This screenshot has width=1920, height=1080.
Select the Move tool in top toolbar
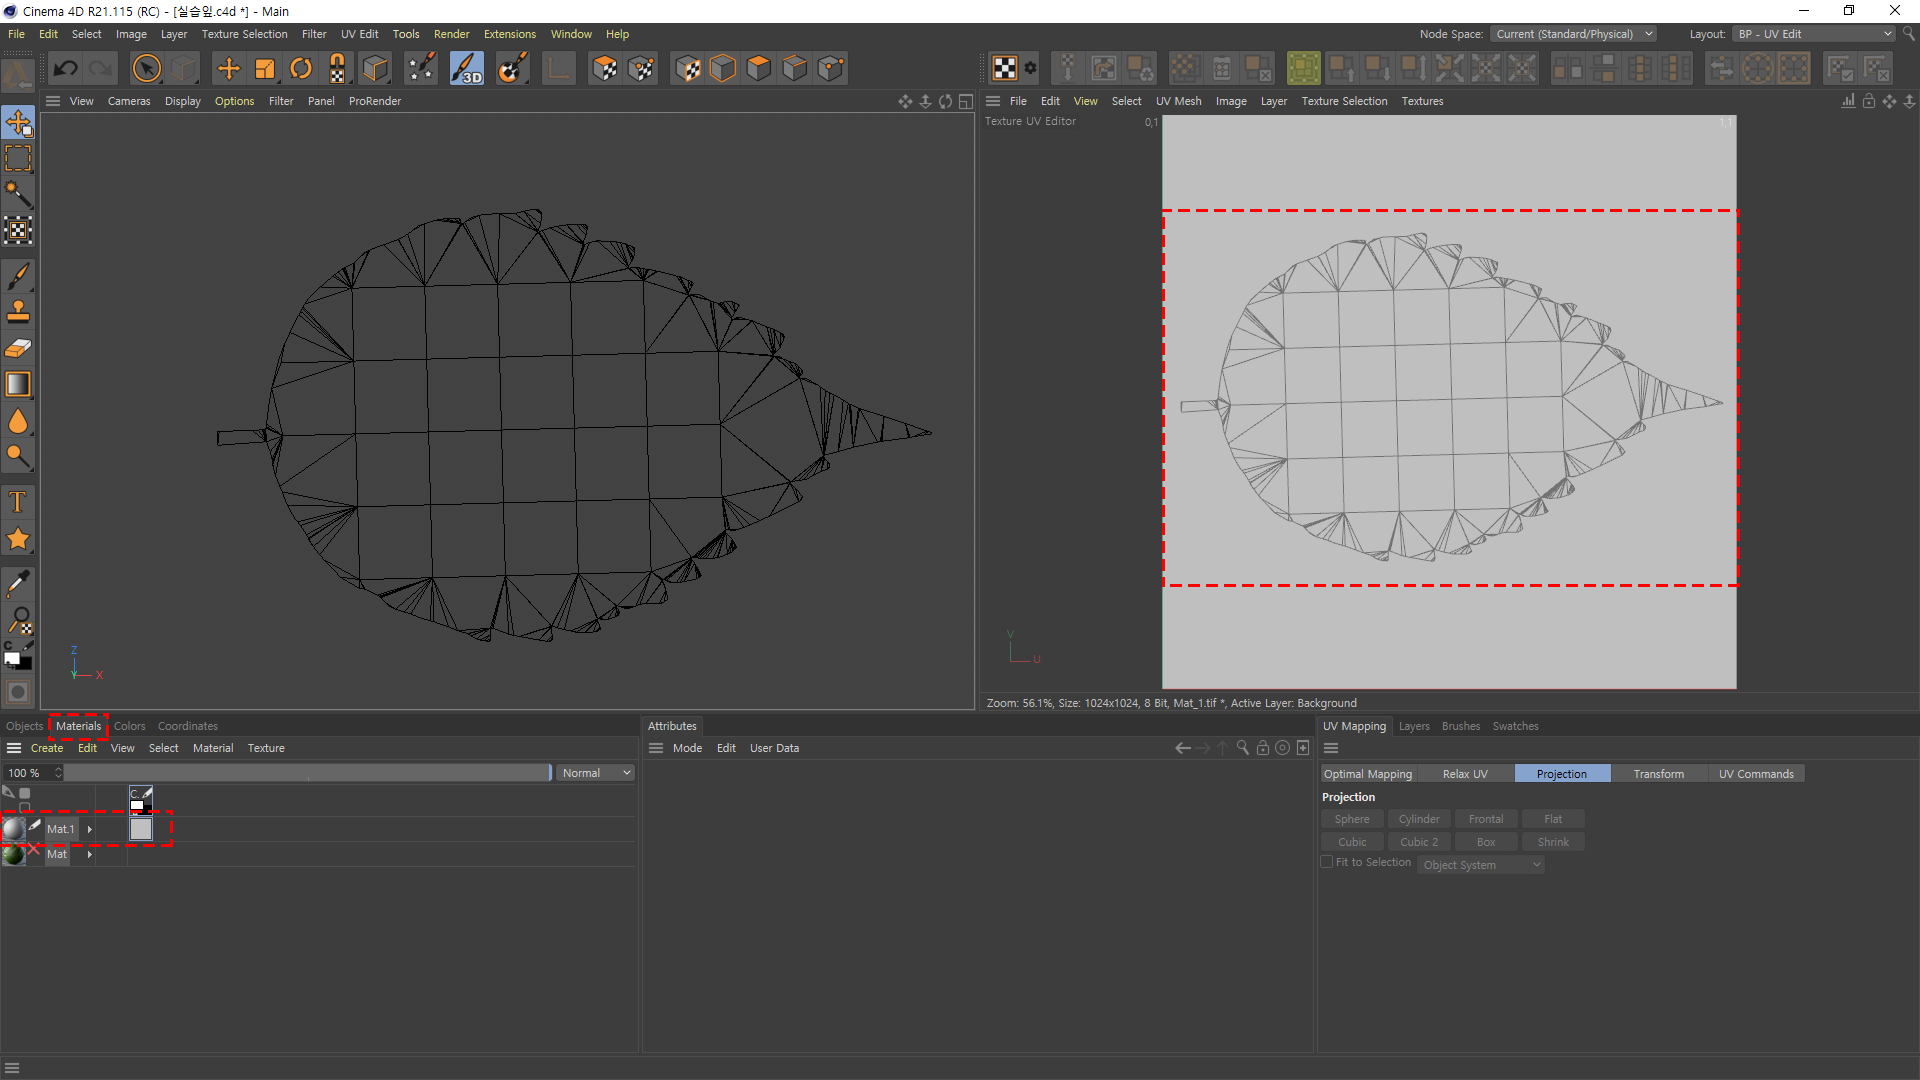coord(229,68)
